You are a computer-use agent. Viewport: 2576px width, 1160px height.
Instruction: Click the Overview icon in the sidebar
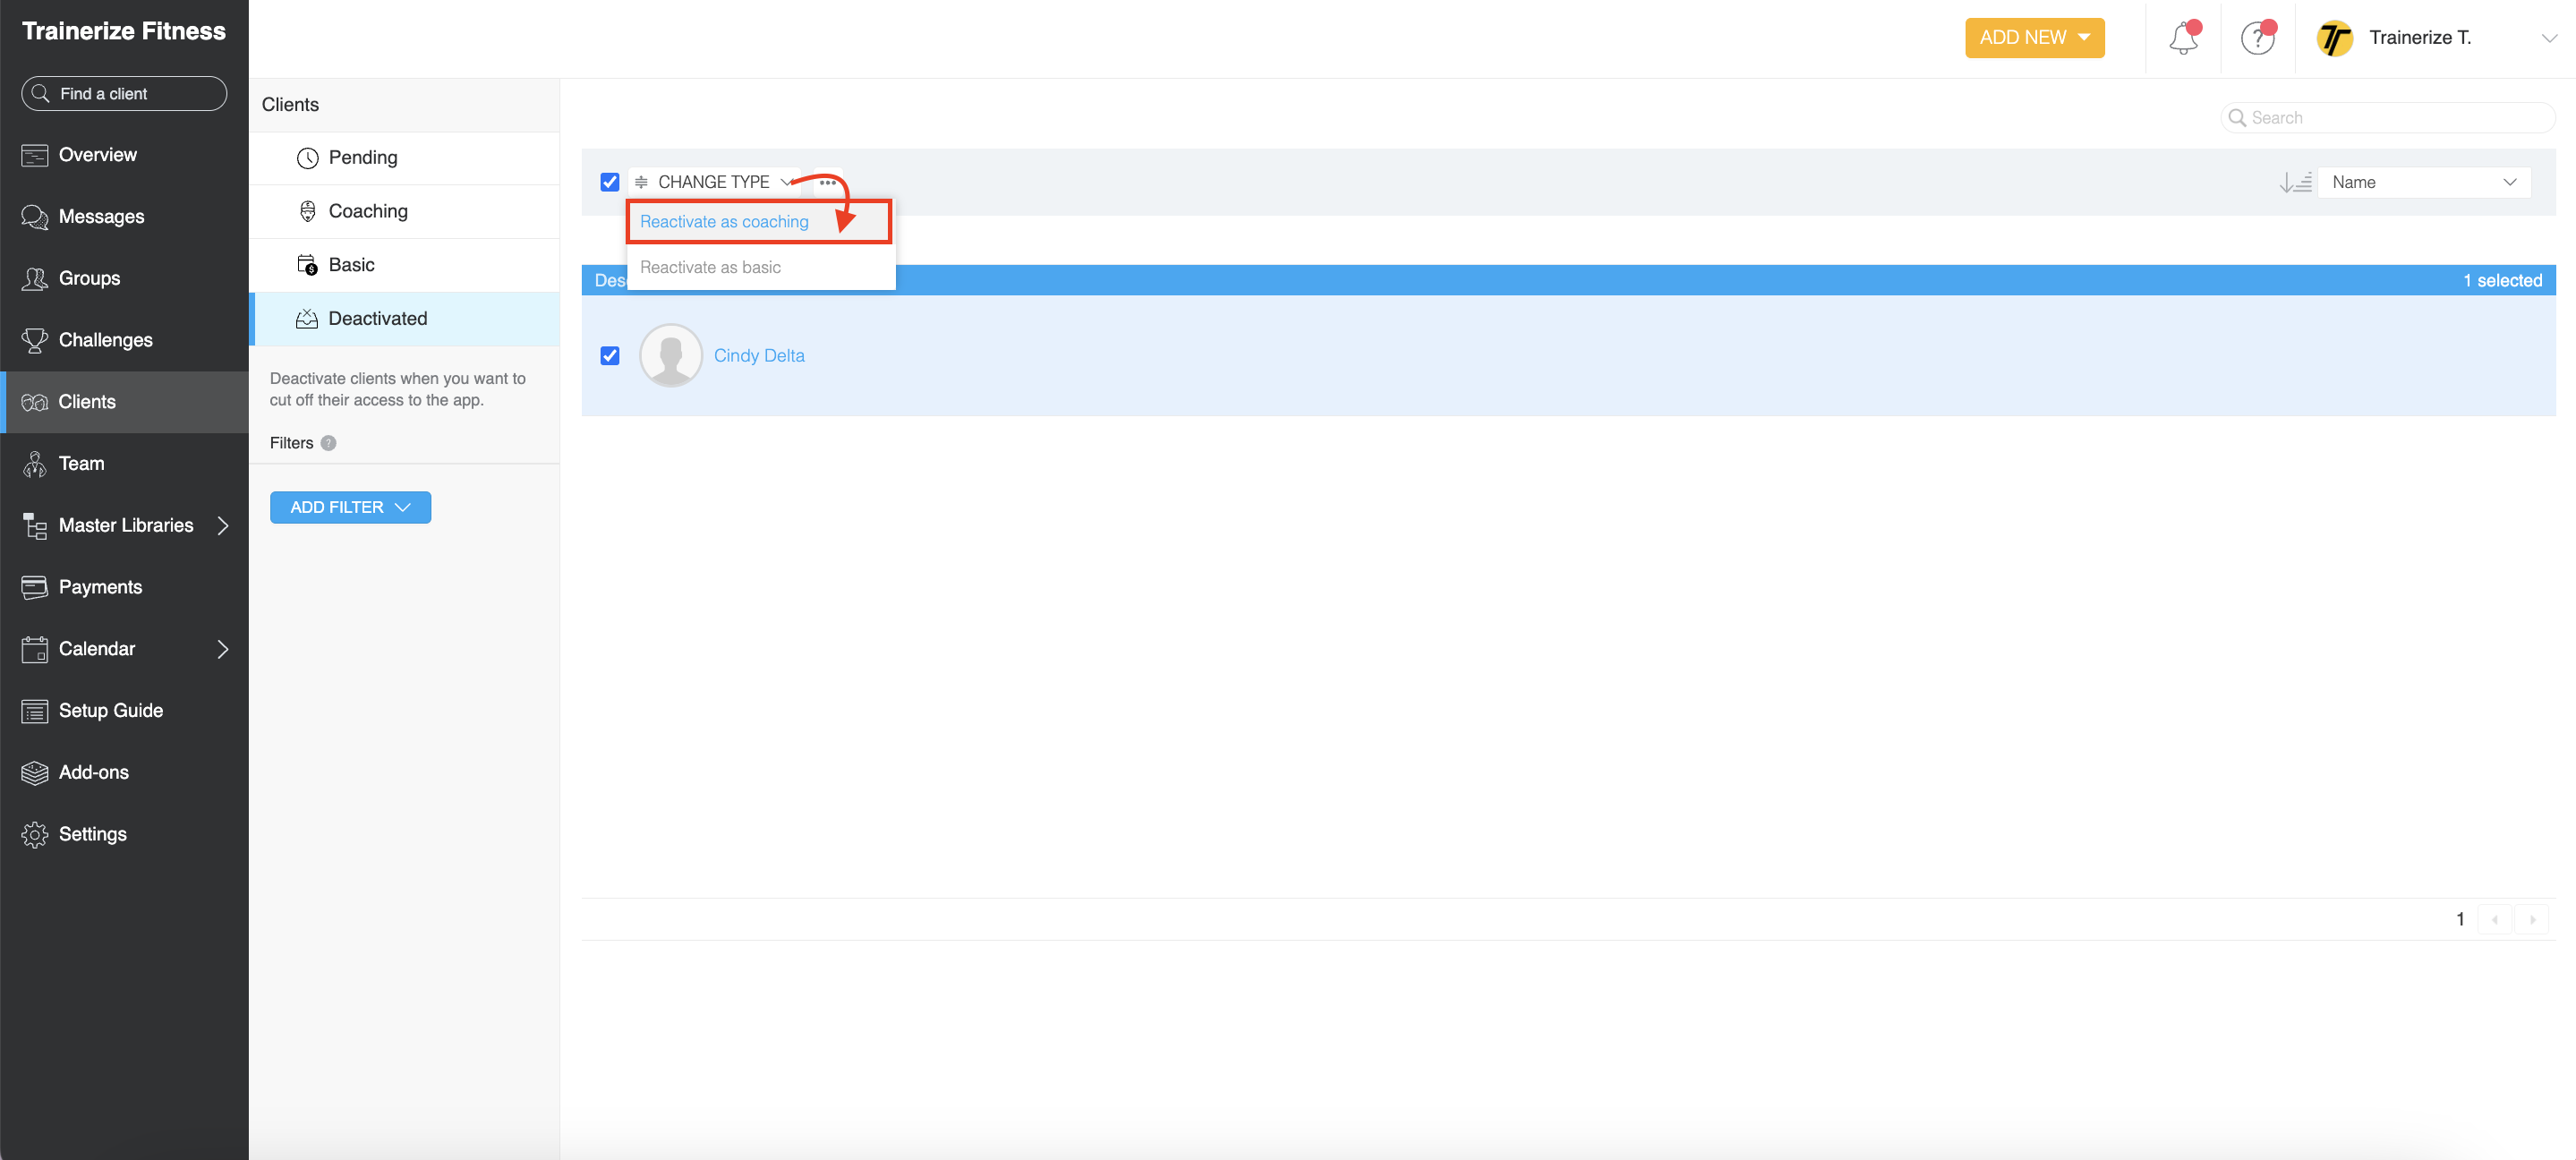[35, 155]
